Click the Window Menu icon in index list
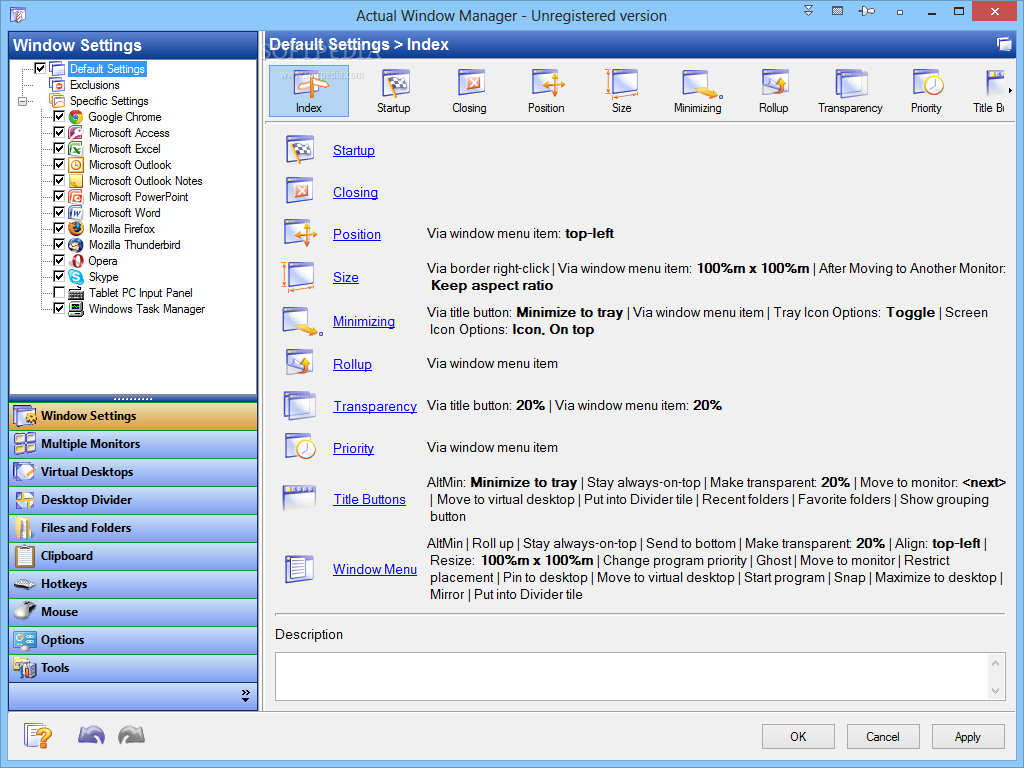The image size is (1024, 768). (299, 569)
